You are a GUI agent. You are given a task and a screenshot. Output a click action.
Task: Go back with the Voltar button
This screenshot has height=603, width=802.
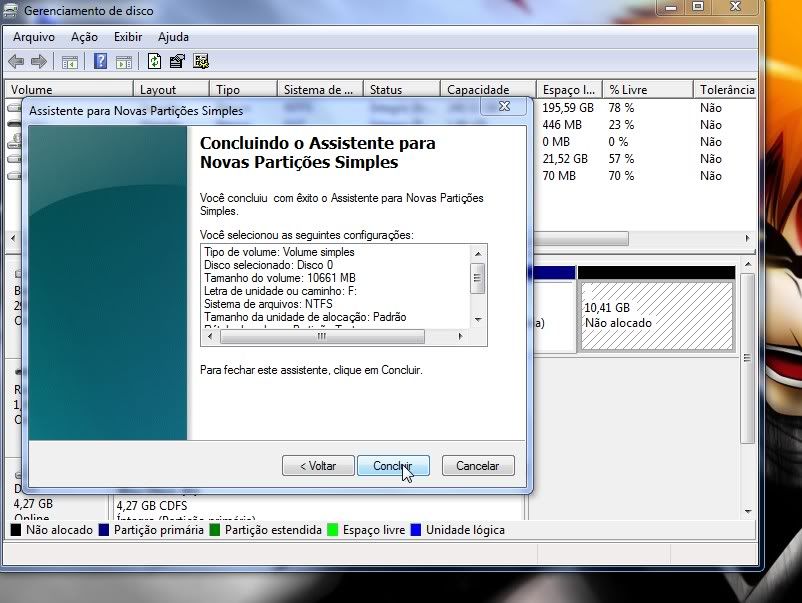pyautogui.click(x=318, y=466)
